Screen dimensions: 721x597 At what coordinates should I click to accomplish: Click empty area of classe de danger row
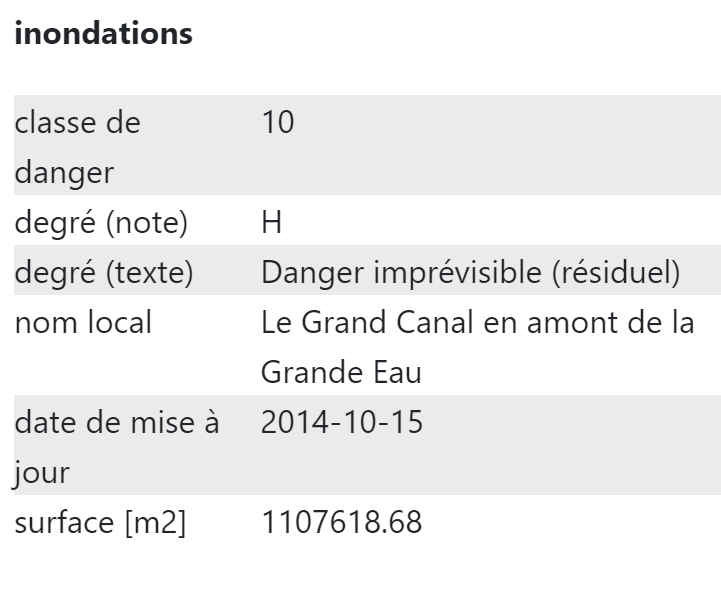tap(506, 145)
